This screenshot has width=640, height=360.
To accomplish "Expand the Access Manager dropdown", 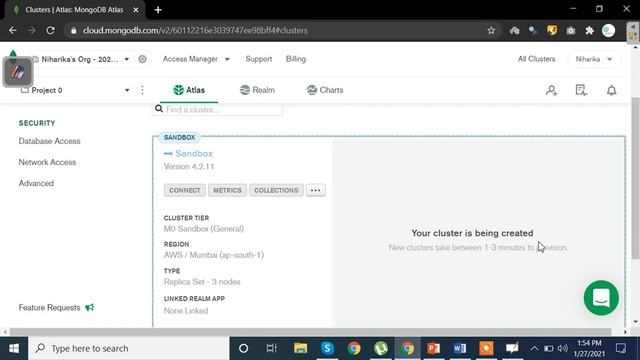I will point(227,60).
